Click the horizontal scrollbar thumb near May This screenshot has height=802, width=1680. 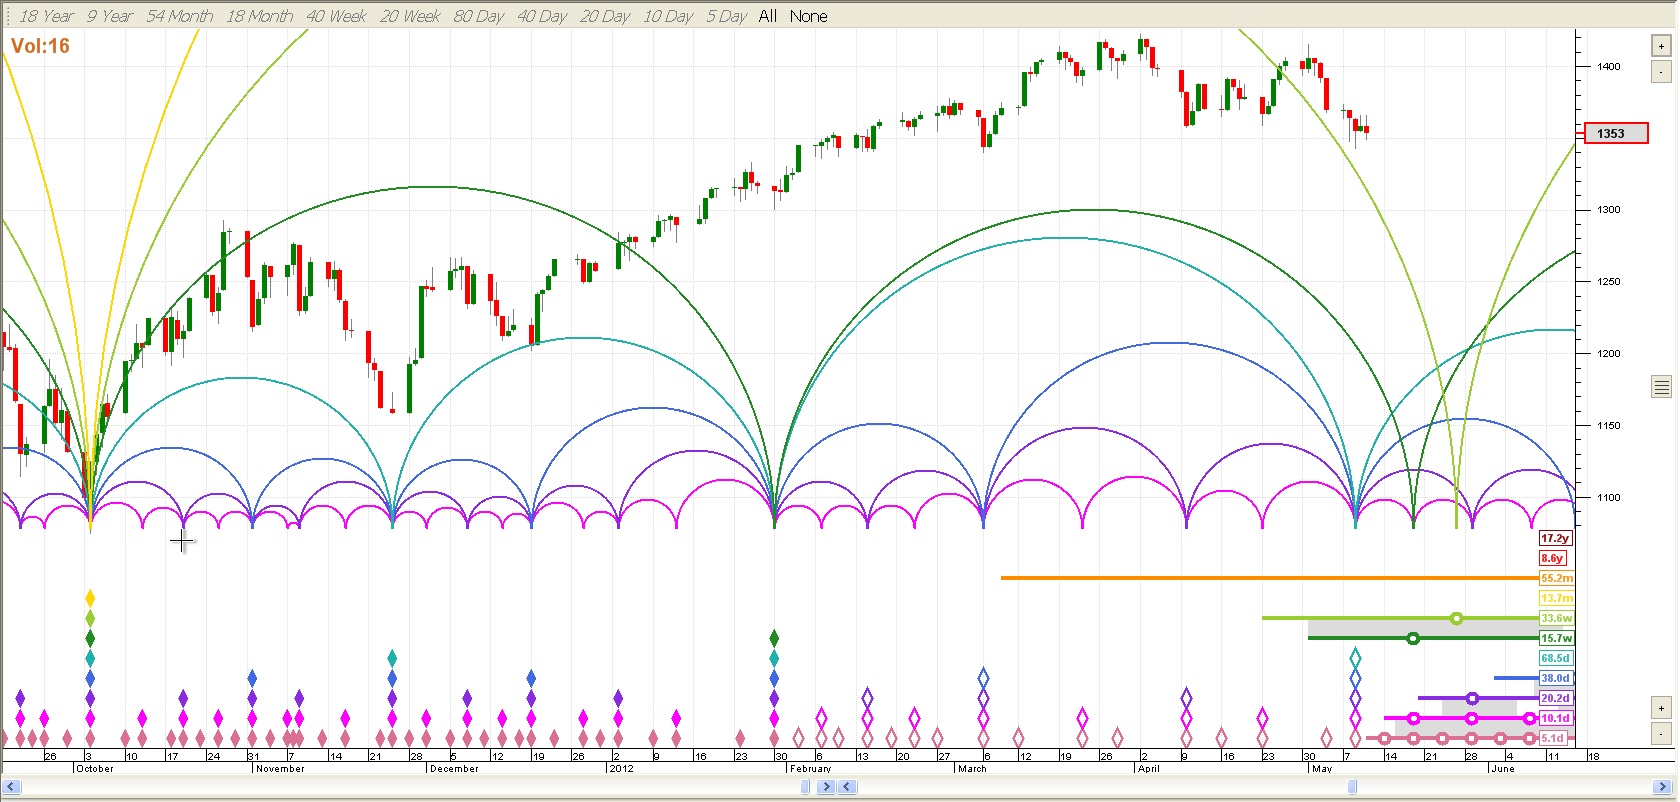pyautogui.click(x=1352, y=787)
